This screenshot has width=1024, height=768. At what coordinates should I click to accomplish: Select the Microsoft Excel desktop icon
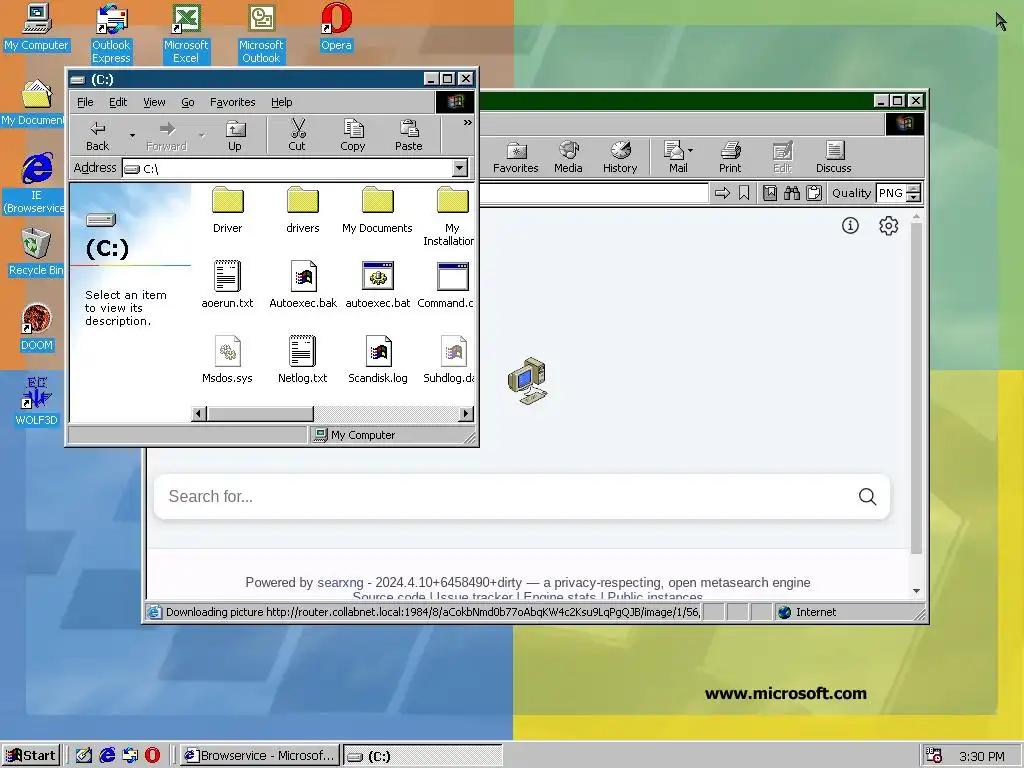[x=186, y=33]
